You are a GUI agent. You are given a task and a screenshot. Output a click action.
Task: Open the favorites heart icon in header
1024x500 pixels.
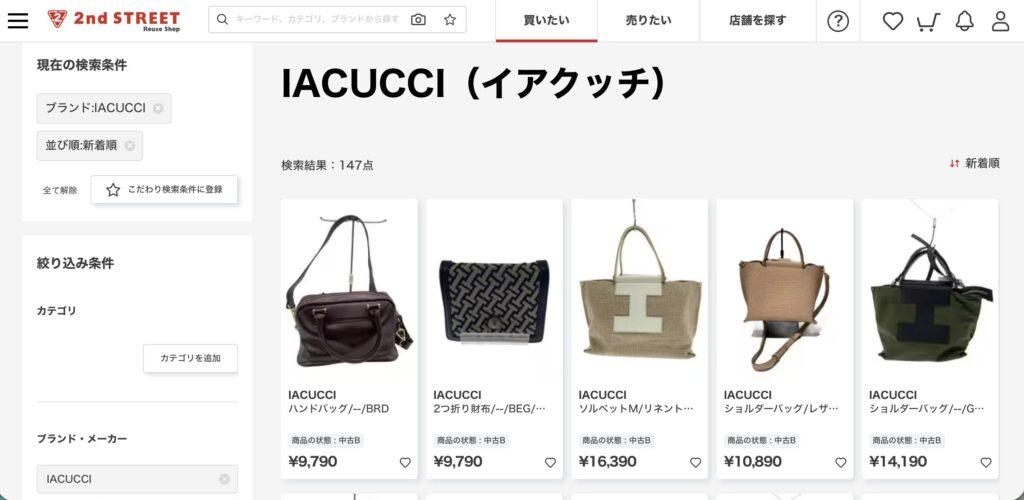click(893, 21)
